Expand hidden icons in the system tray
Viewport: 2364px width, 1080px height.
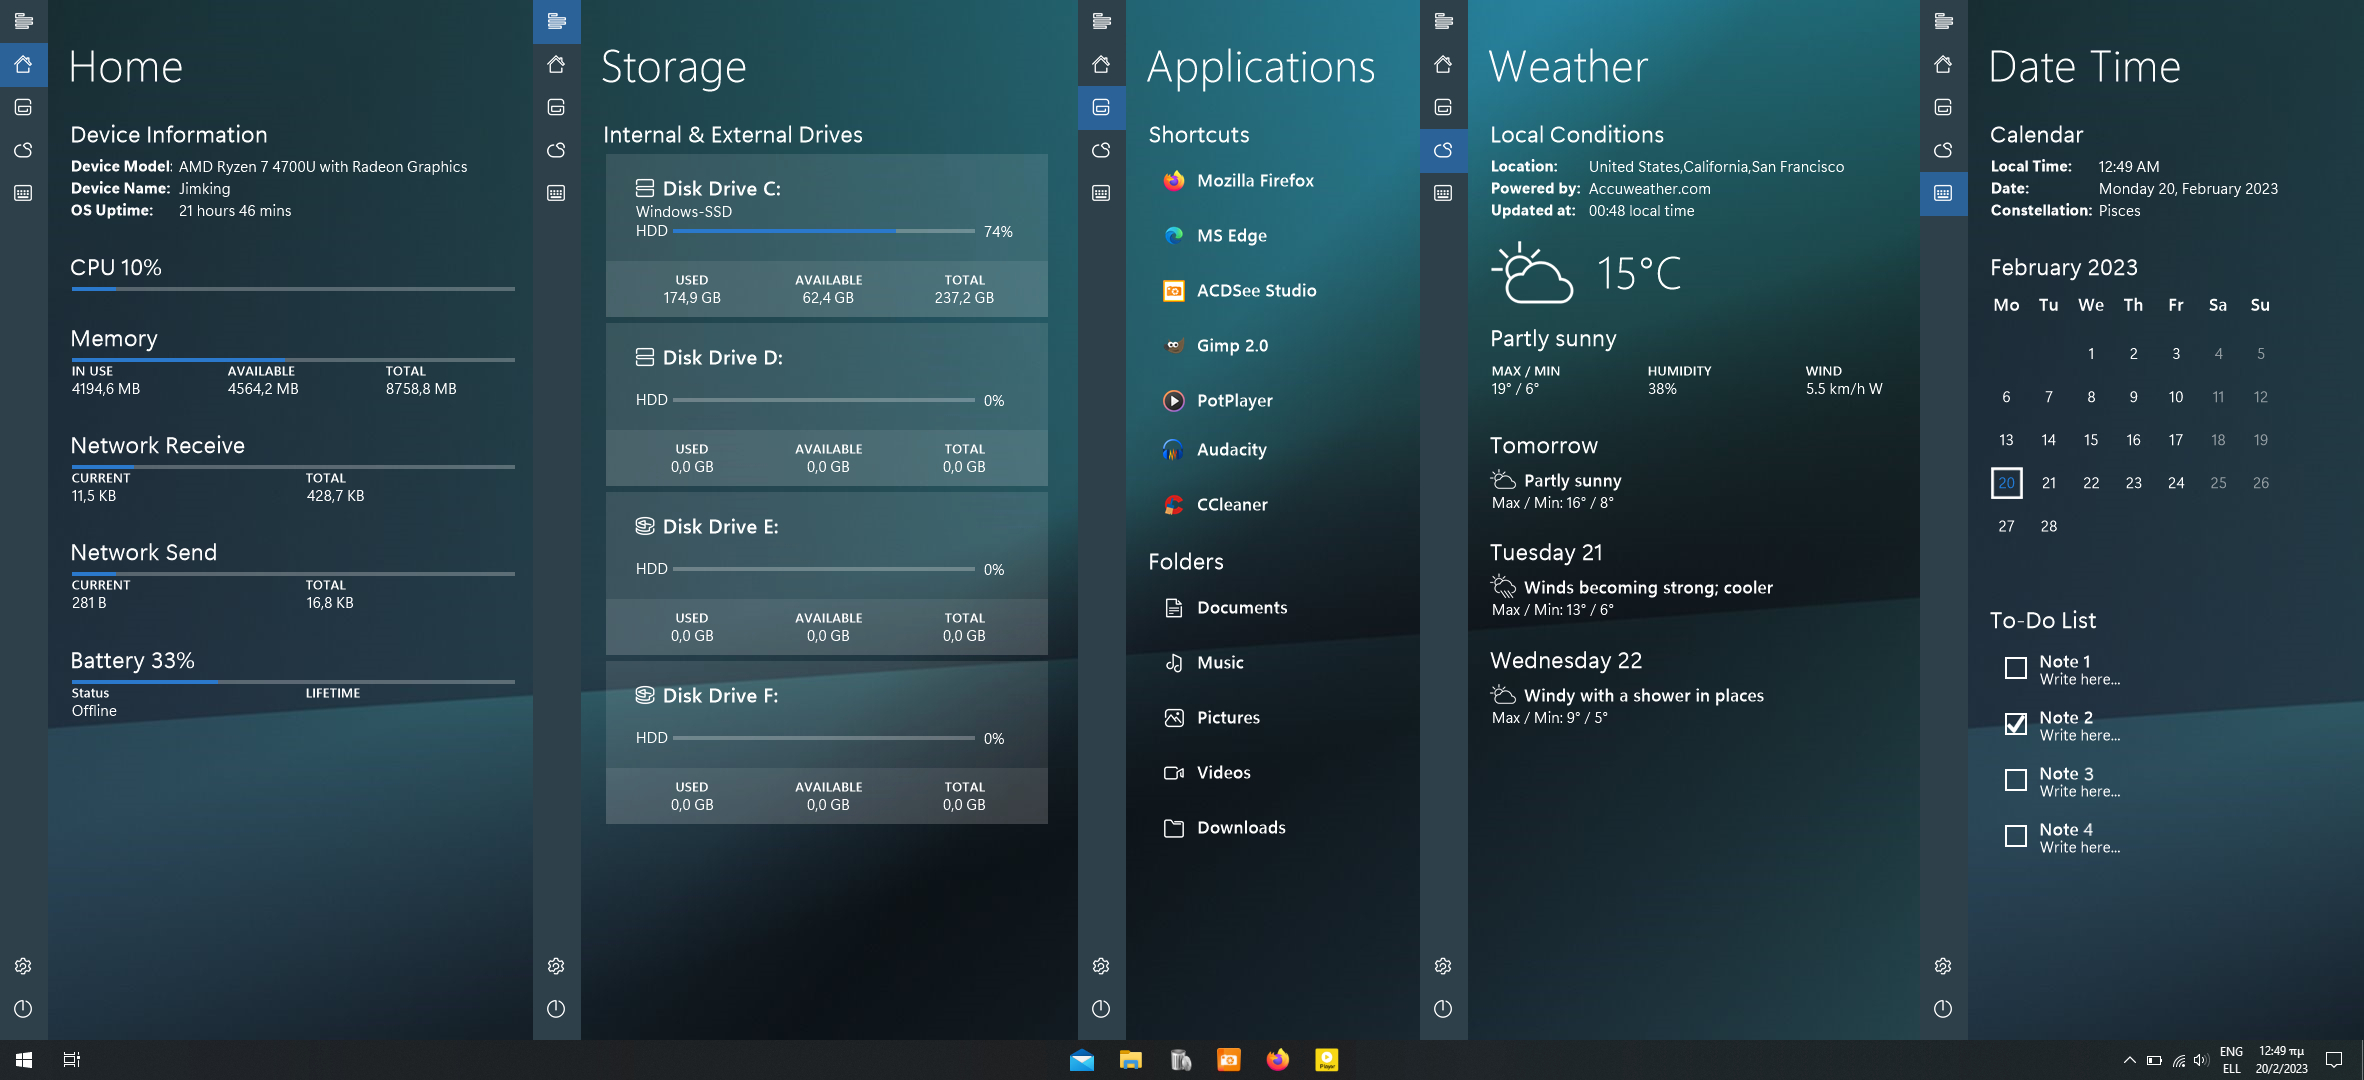click(2128, 1059)
